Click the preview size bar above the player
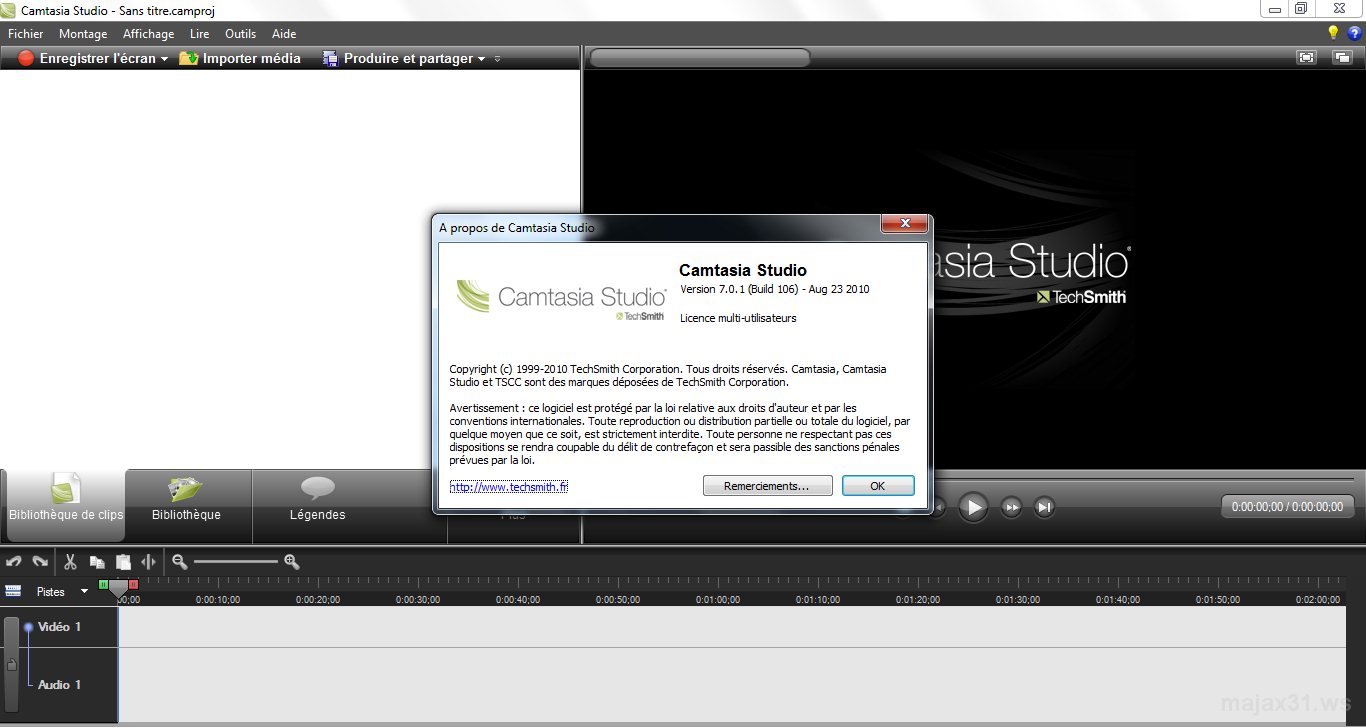The image size is (1366, 728). (699, 59)
